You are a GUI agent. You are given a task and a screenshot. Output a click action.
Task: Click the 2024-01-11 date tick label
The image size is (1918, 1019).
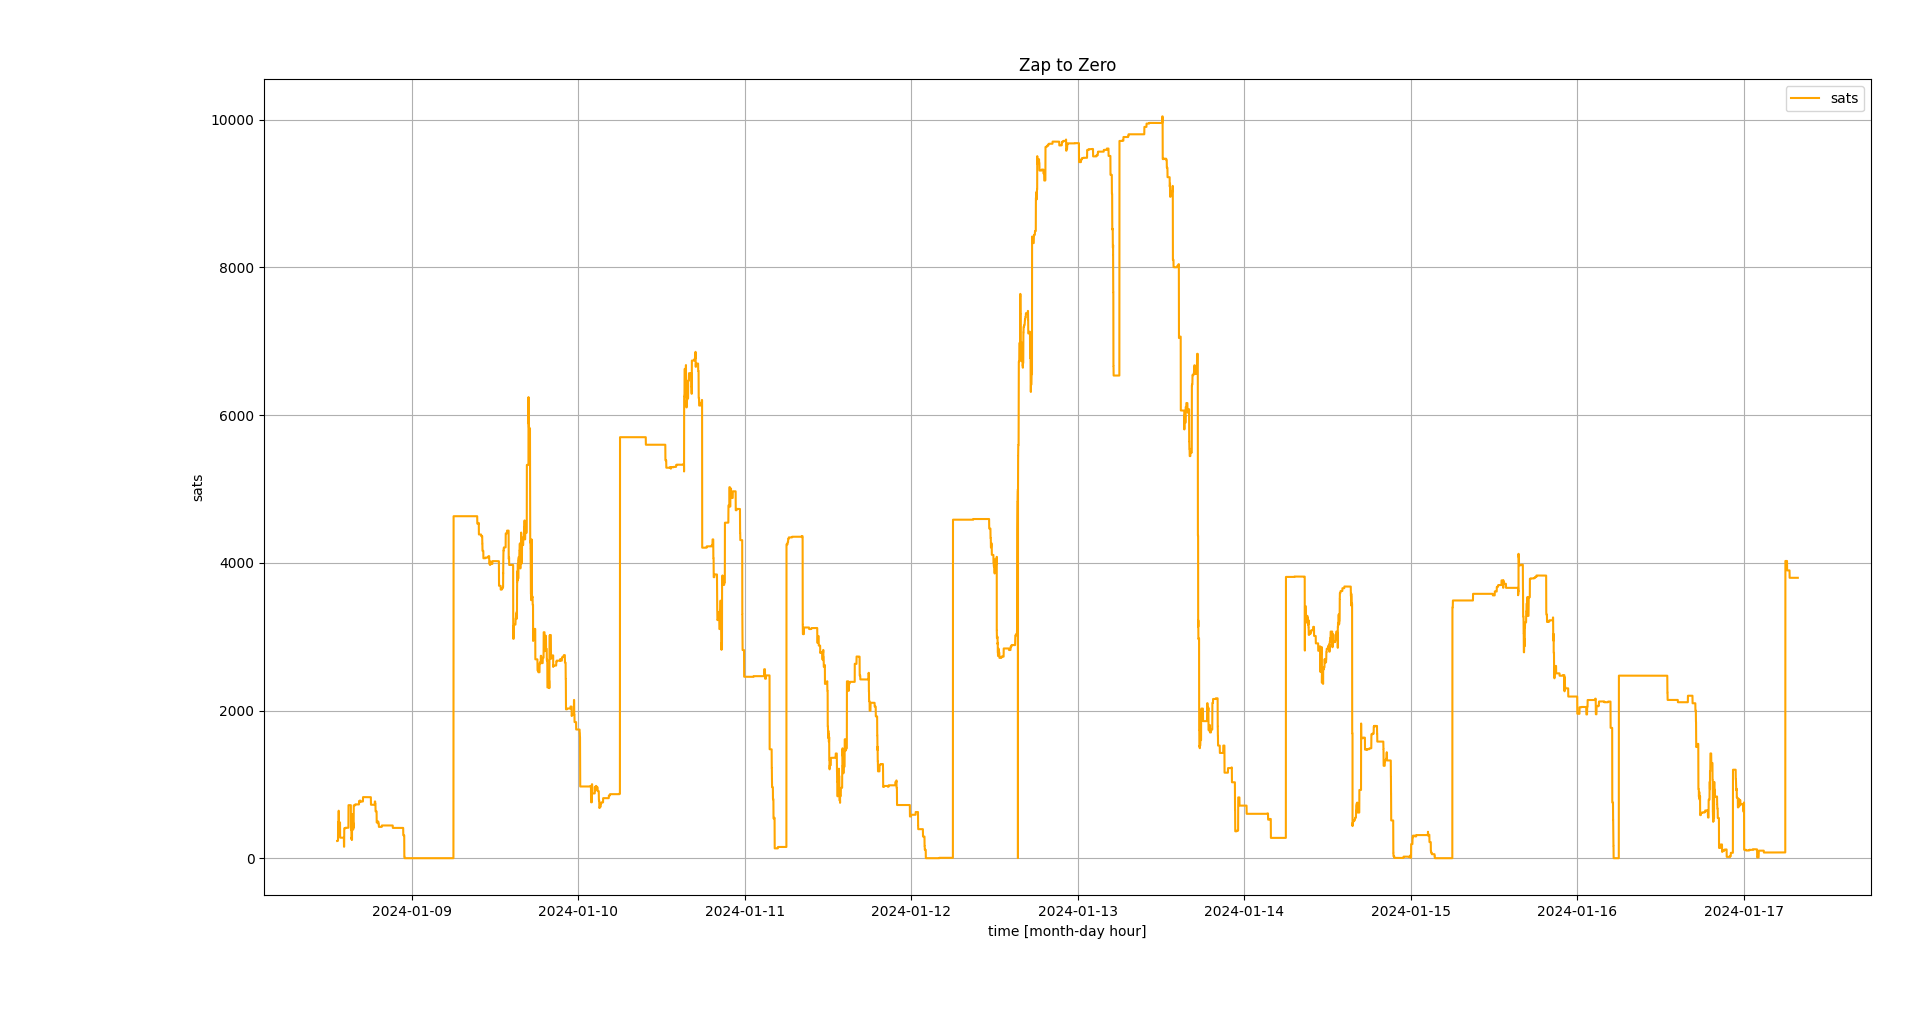tap(745, 911)
